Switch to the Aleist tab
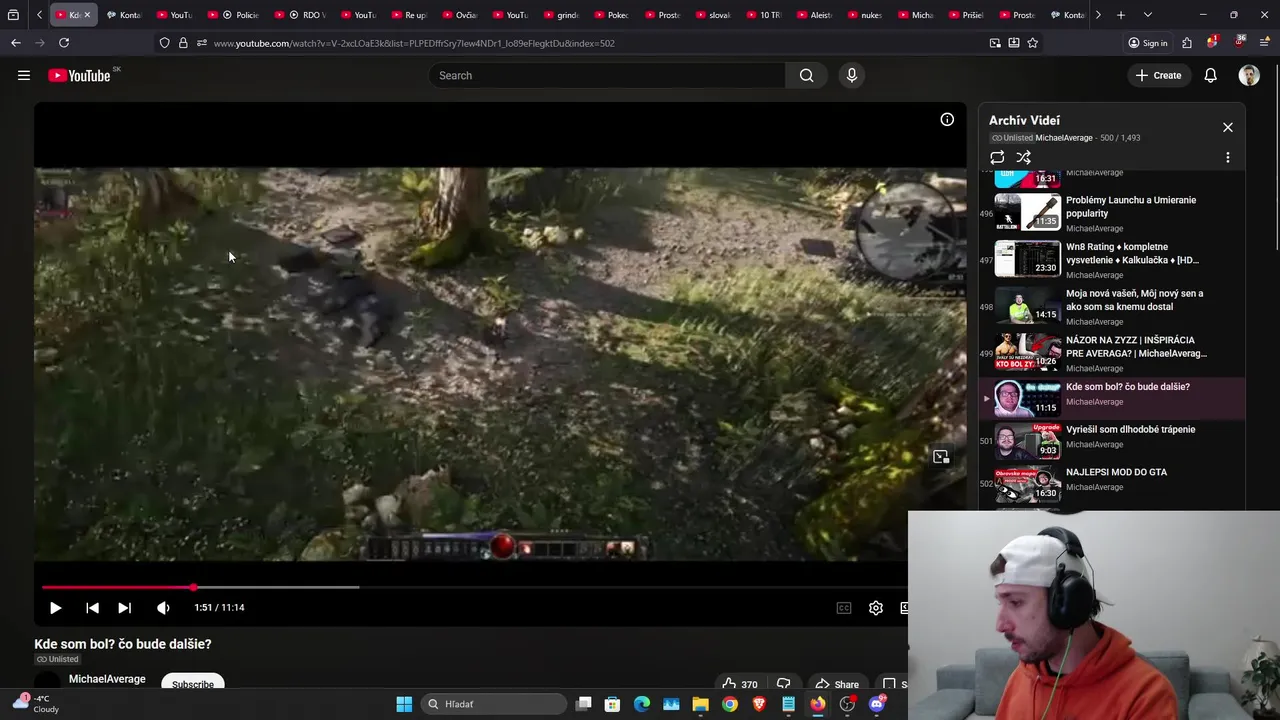1280x720 pixels. click(813, 15)
